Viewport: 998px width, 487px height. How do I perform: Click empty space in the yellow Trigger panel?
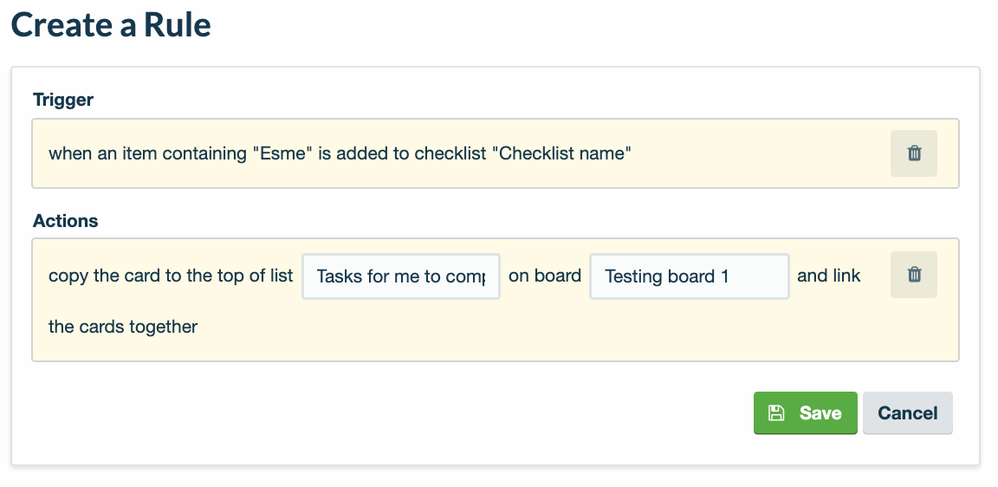coord(760,154)
